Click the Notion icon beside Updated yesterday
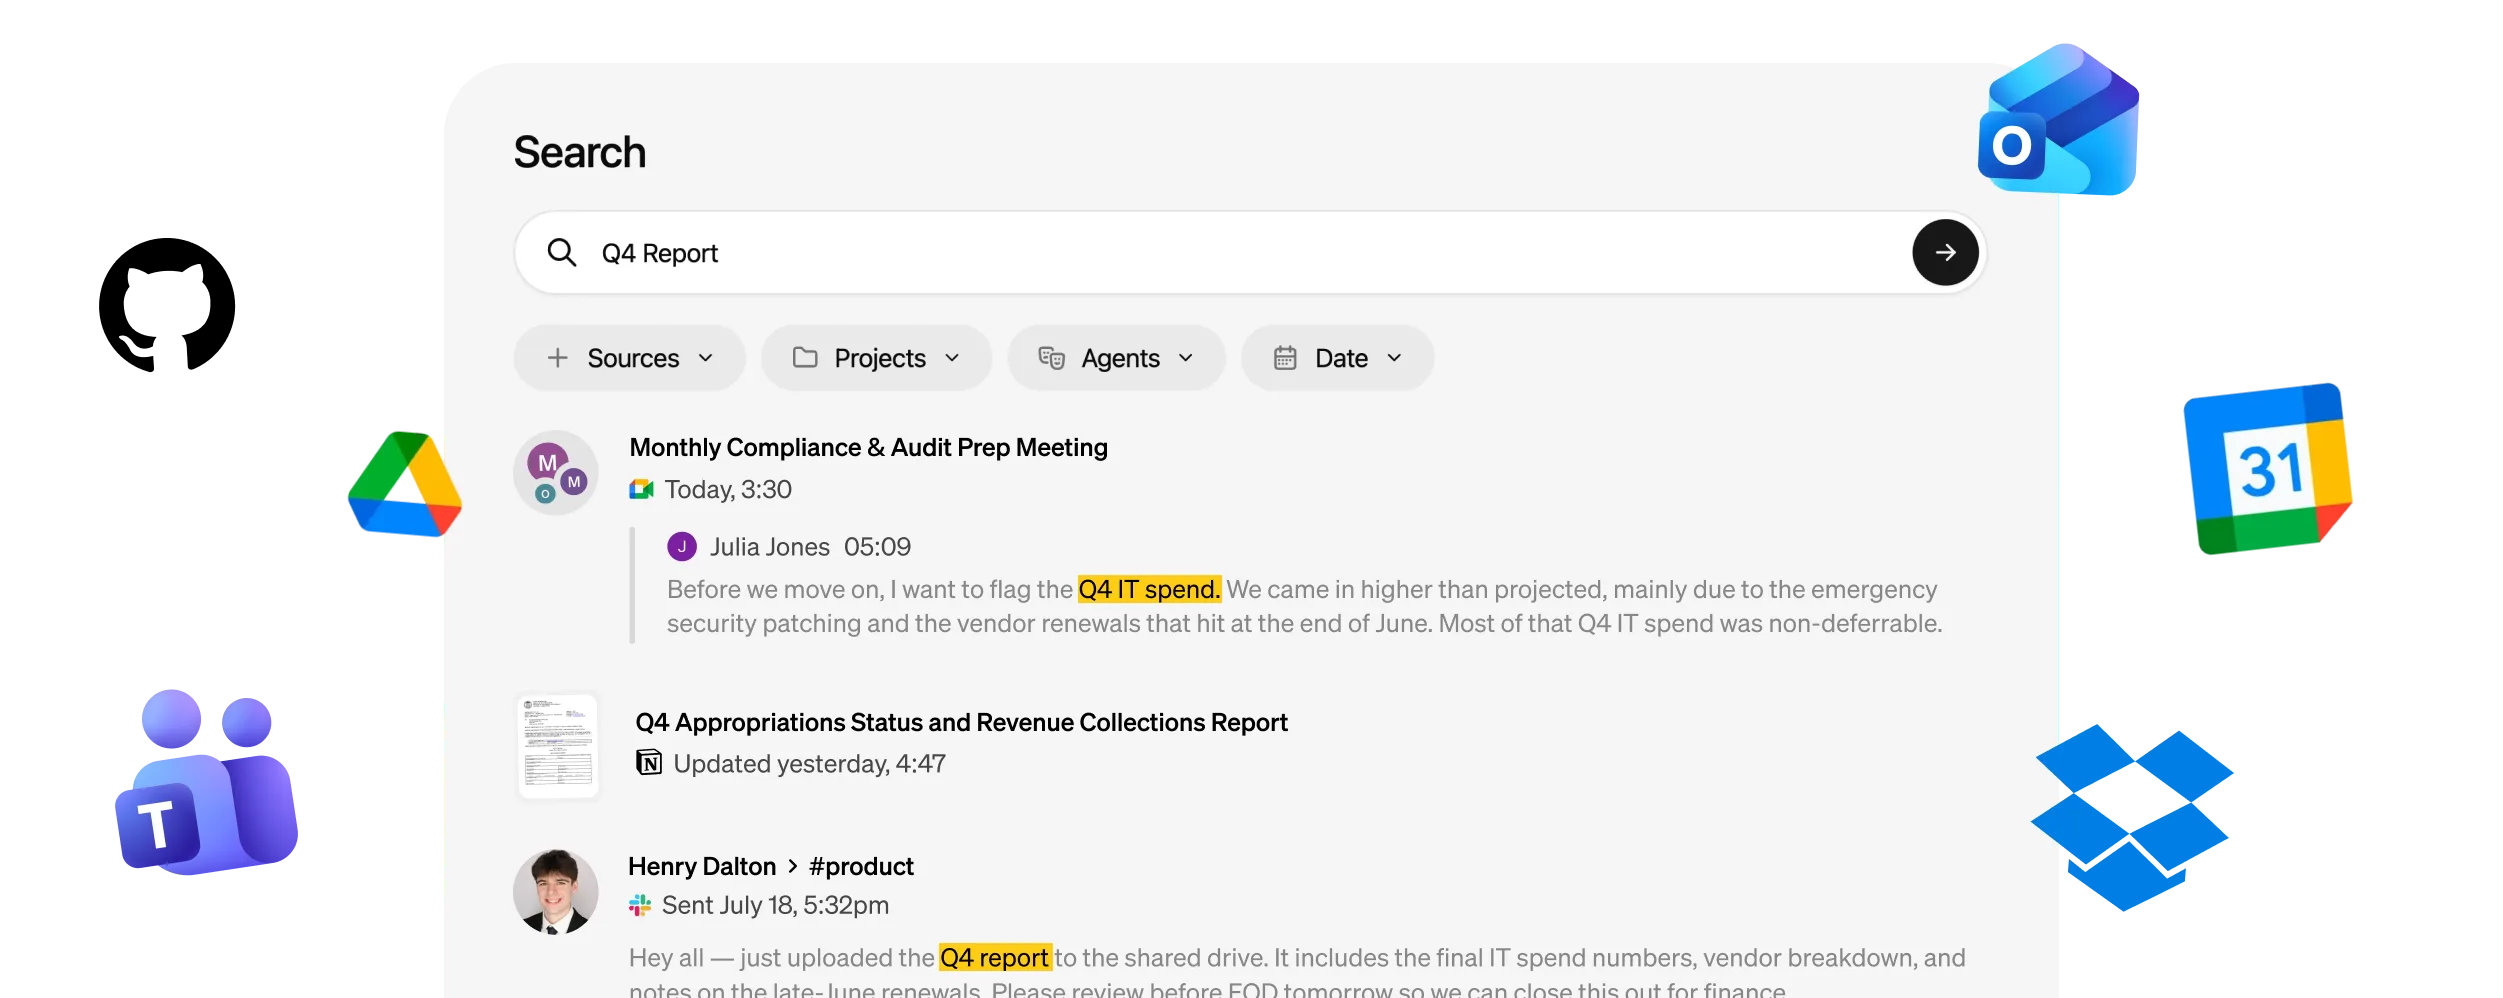Image resolution: width=2503 pixels, height=998 pixels. (649, 763)
